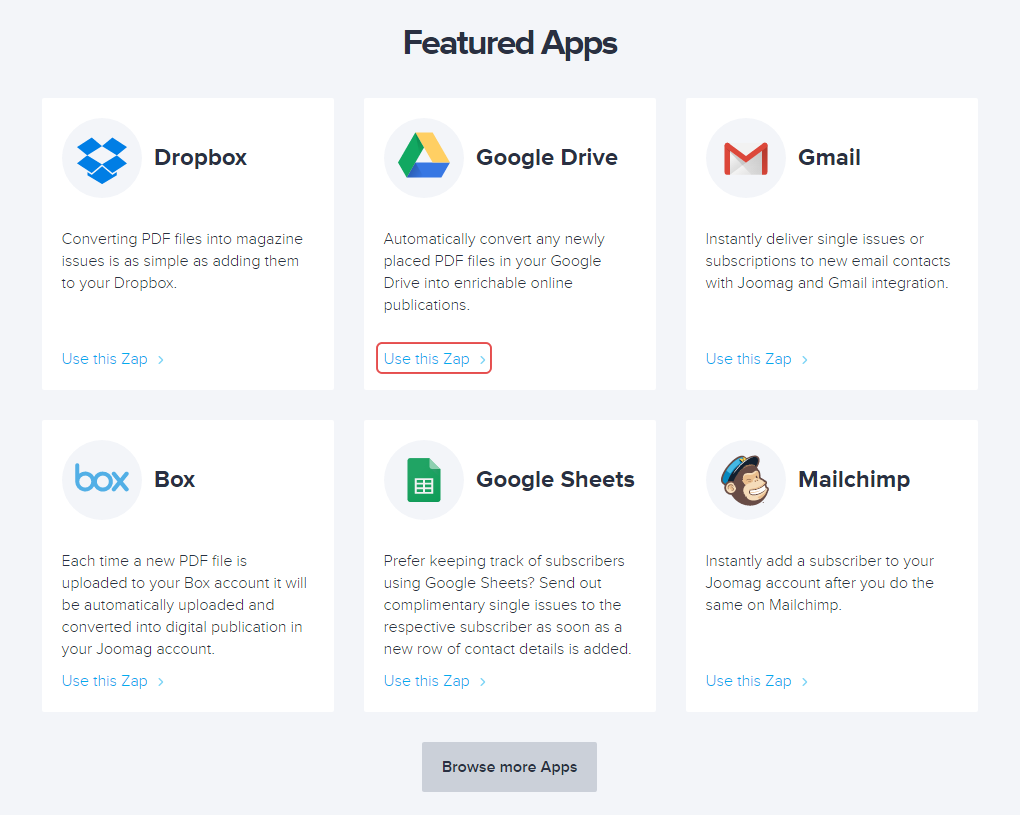Select the Google Drive card title
Viewport: 1020px width, 815px height.
(546, 158)
